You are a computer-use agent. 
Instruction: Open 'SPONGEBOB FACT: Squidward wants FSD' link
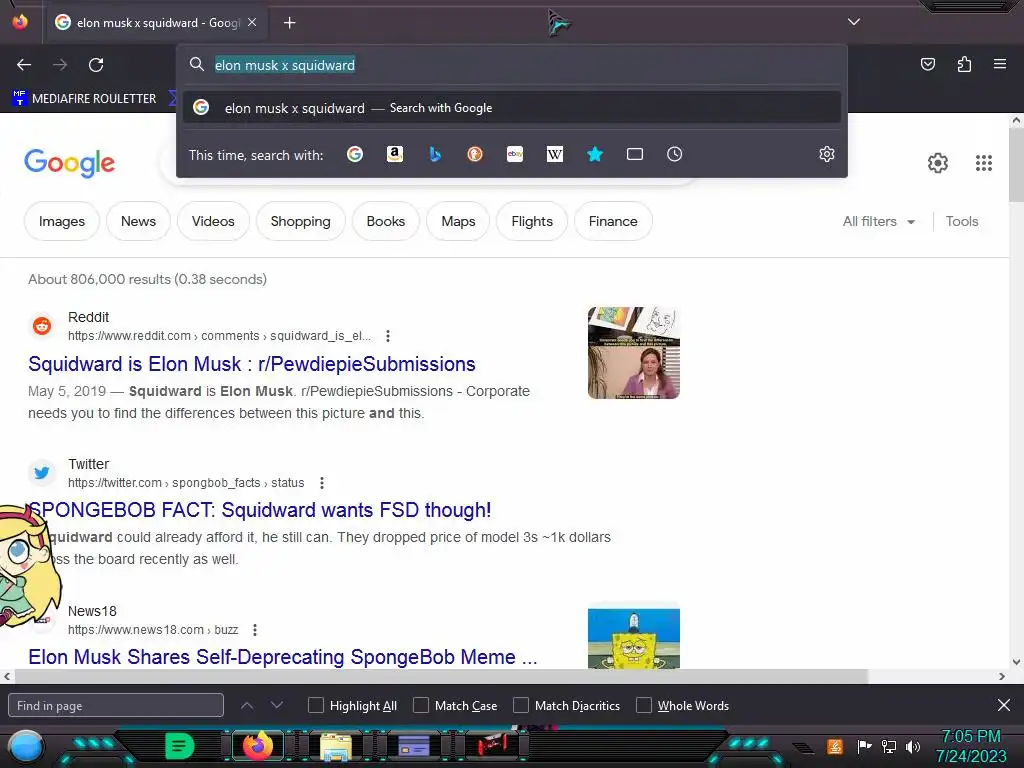pos(260,509)
